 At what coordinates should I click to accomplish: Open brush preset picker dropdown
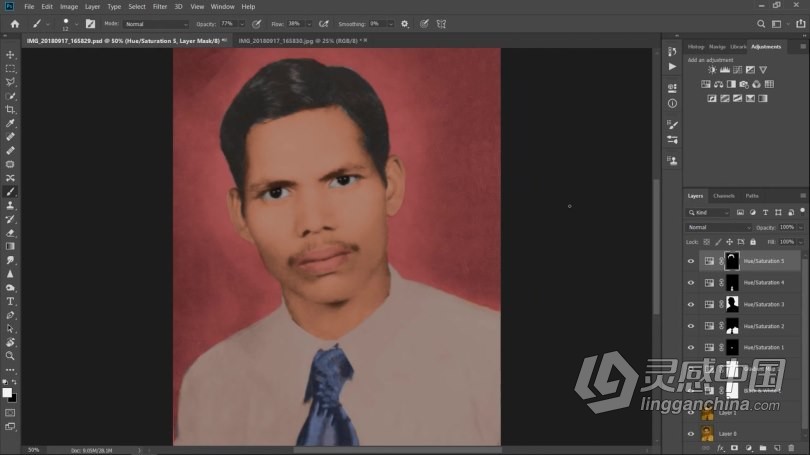coord(76,24)
